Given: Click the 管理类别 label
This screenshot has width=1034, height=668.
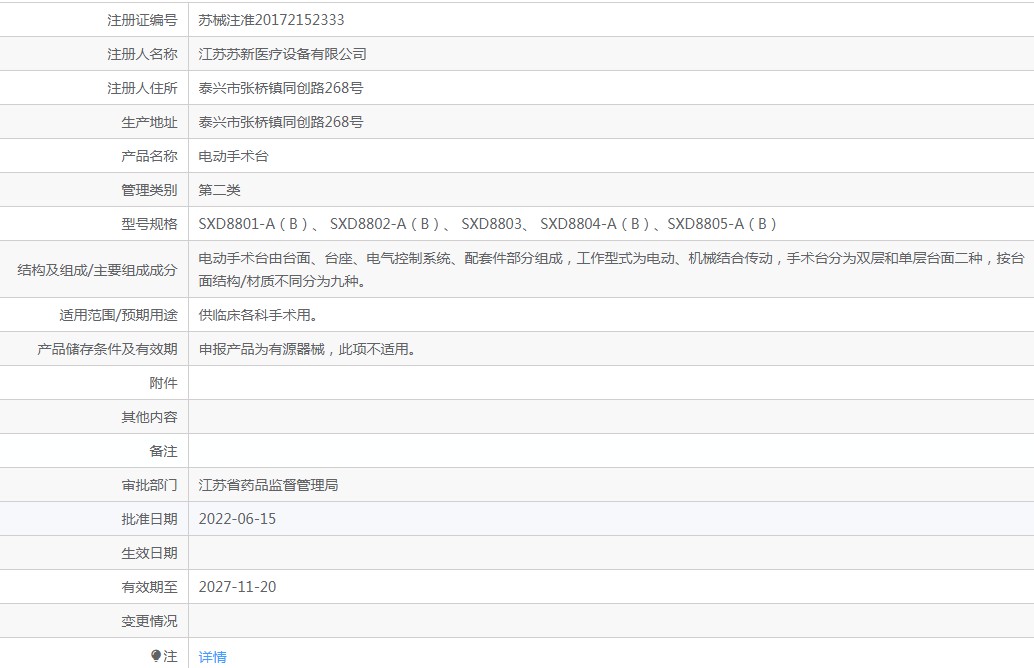Looking at the screenshot, I should pos(149,190).
